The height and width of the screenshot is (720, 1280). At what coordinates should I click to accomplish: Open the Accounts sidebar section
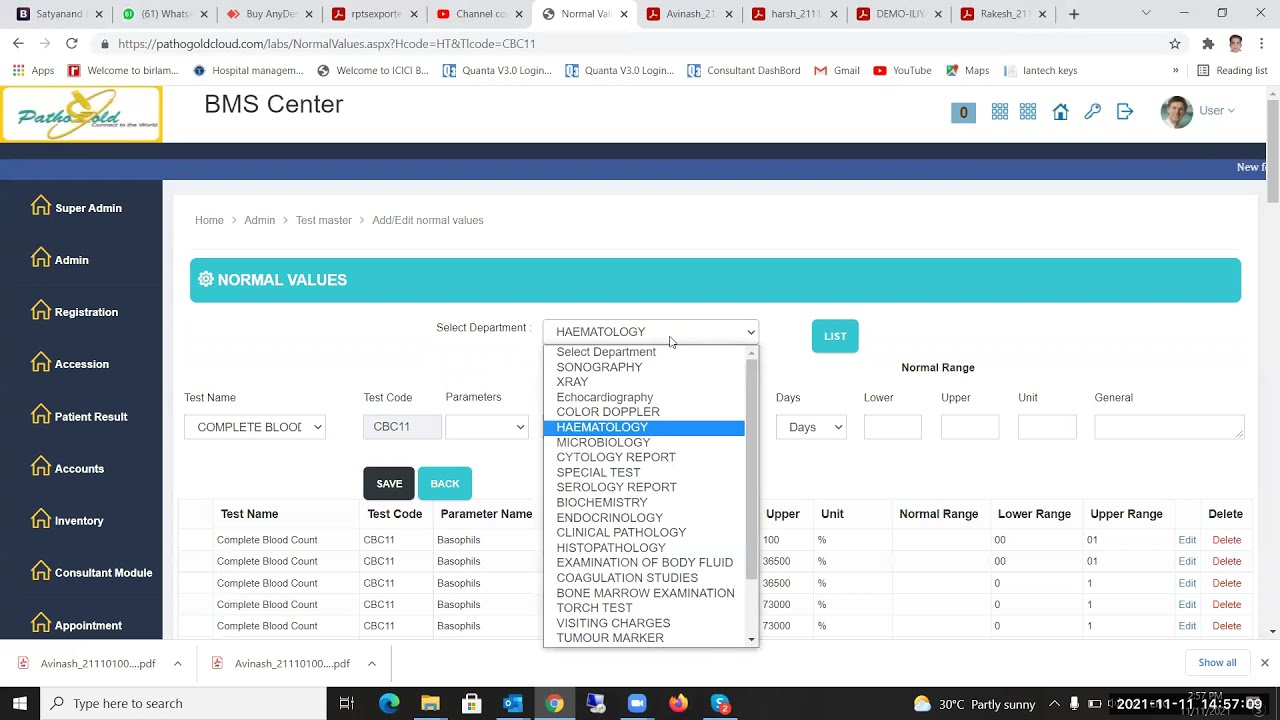(68, 468)
